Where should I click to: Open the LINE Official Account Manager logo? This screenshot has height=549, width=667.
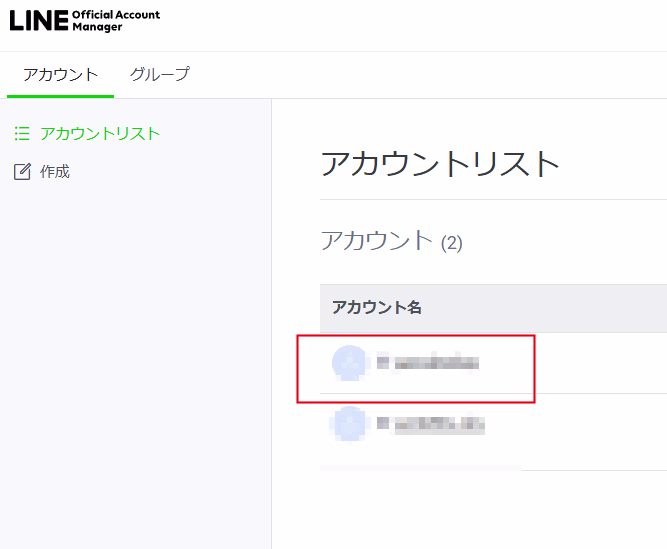point(85,20)
